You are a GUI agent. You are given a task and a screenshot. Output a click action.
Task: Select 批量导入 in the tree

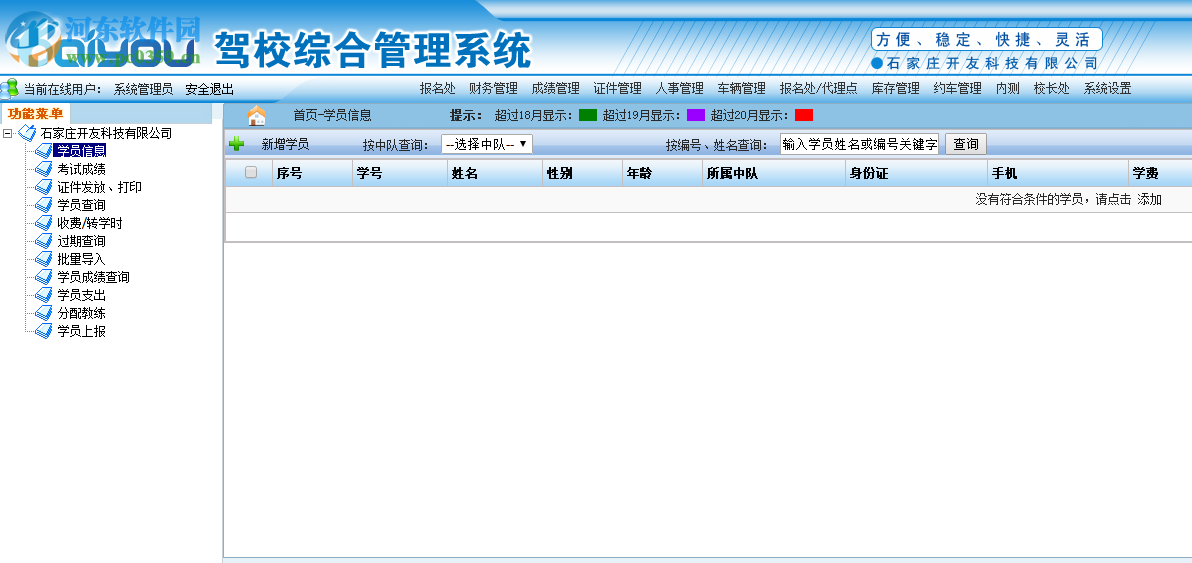pos(81,259)
